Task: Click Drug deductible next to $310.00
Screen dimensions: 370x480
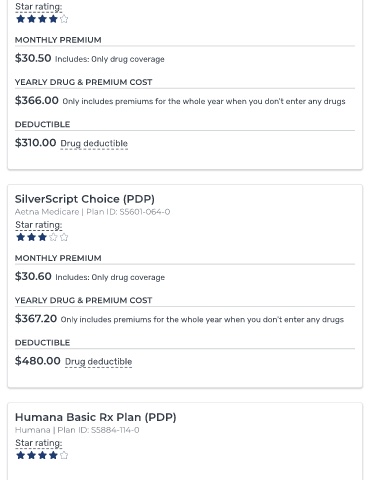Action: pyautogui.click(x=94, y=144)
